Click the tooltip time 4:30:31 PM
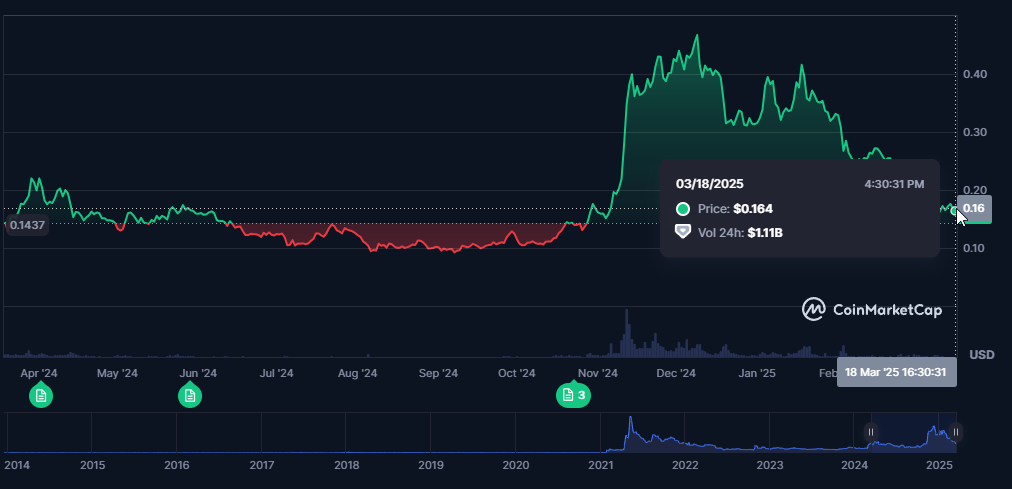1012x489 pixels. pos(894,185)
